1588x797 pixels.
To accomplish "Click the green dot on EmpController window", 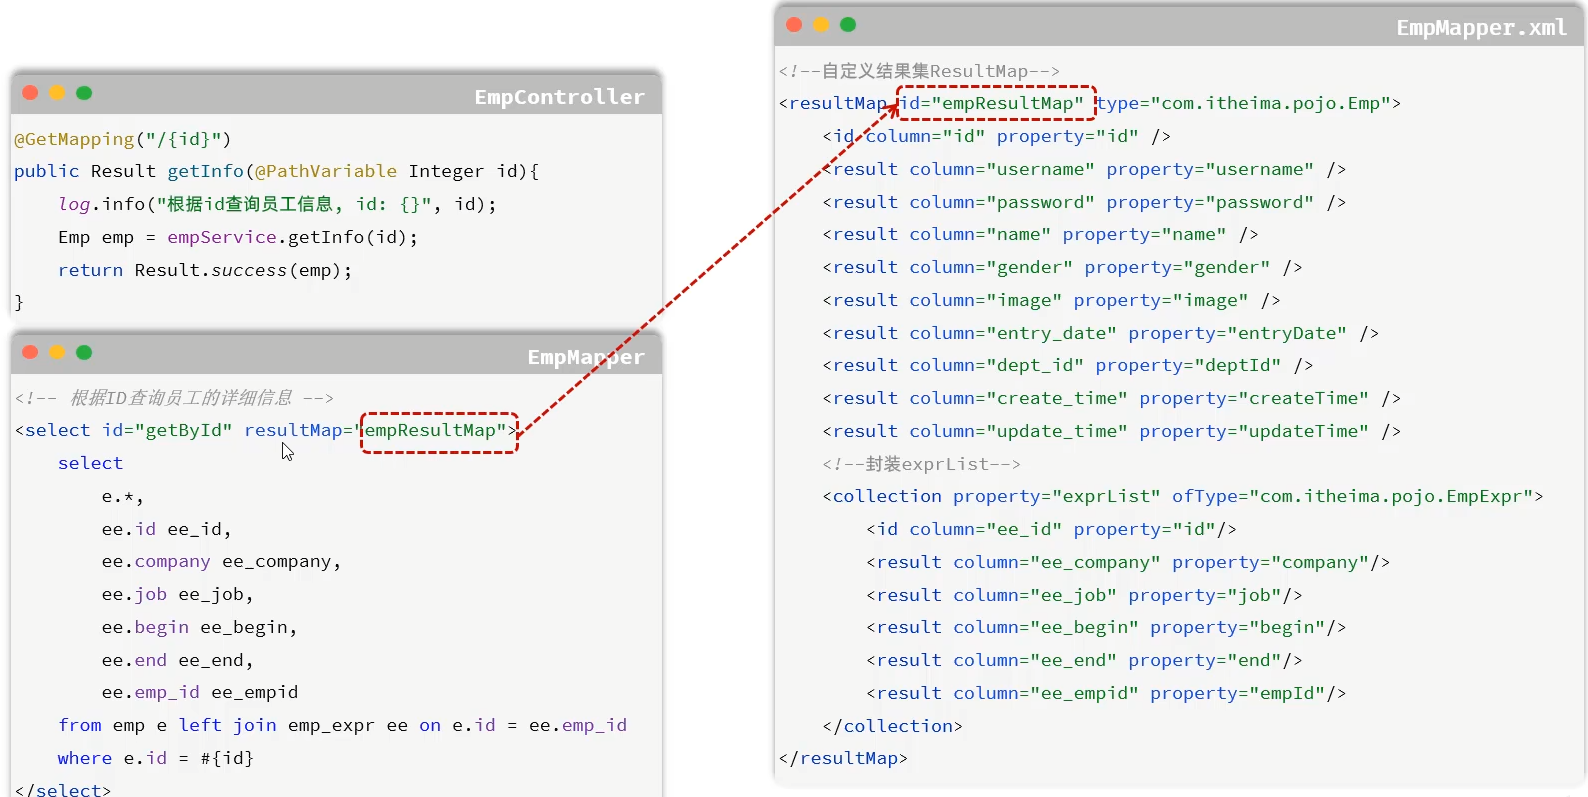I will [84, 93].
